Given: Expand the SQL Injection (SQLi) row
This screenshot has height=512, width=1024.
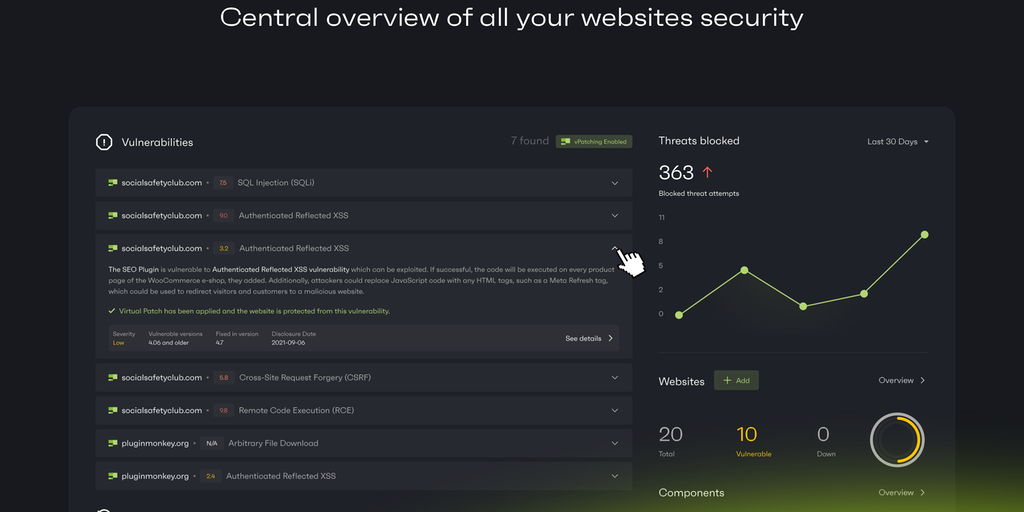Looking at the screenshot, I should click(x=615, y=183).
